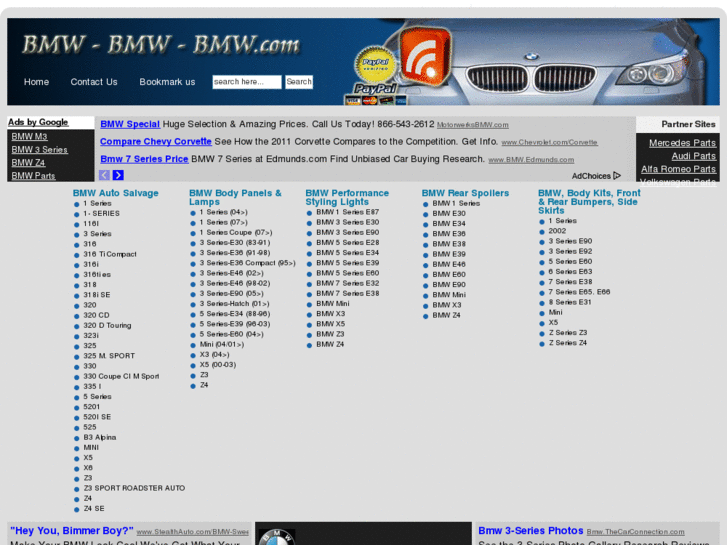Viewport: 727px width, 545px height.
Task: Select '325 M. SPORT' in Auto Salvage
Action: click(x=109, y=356)
